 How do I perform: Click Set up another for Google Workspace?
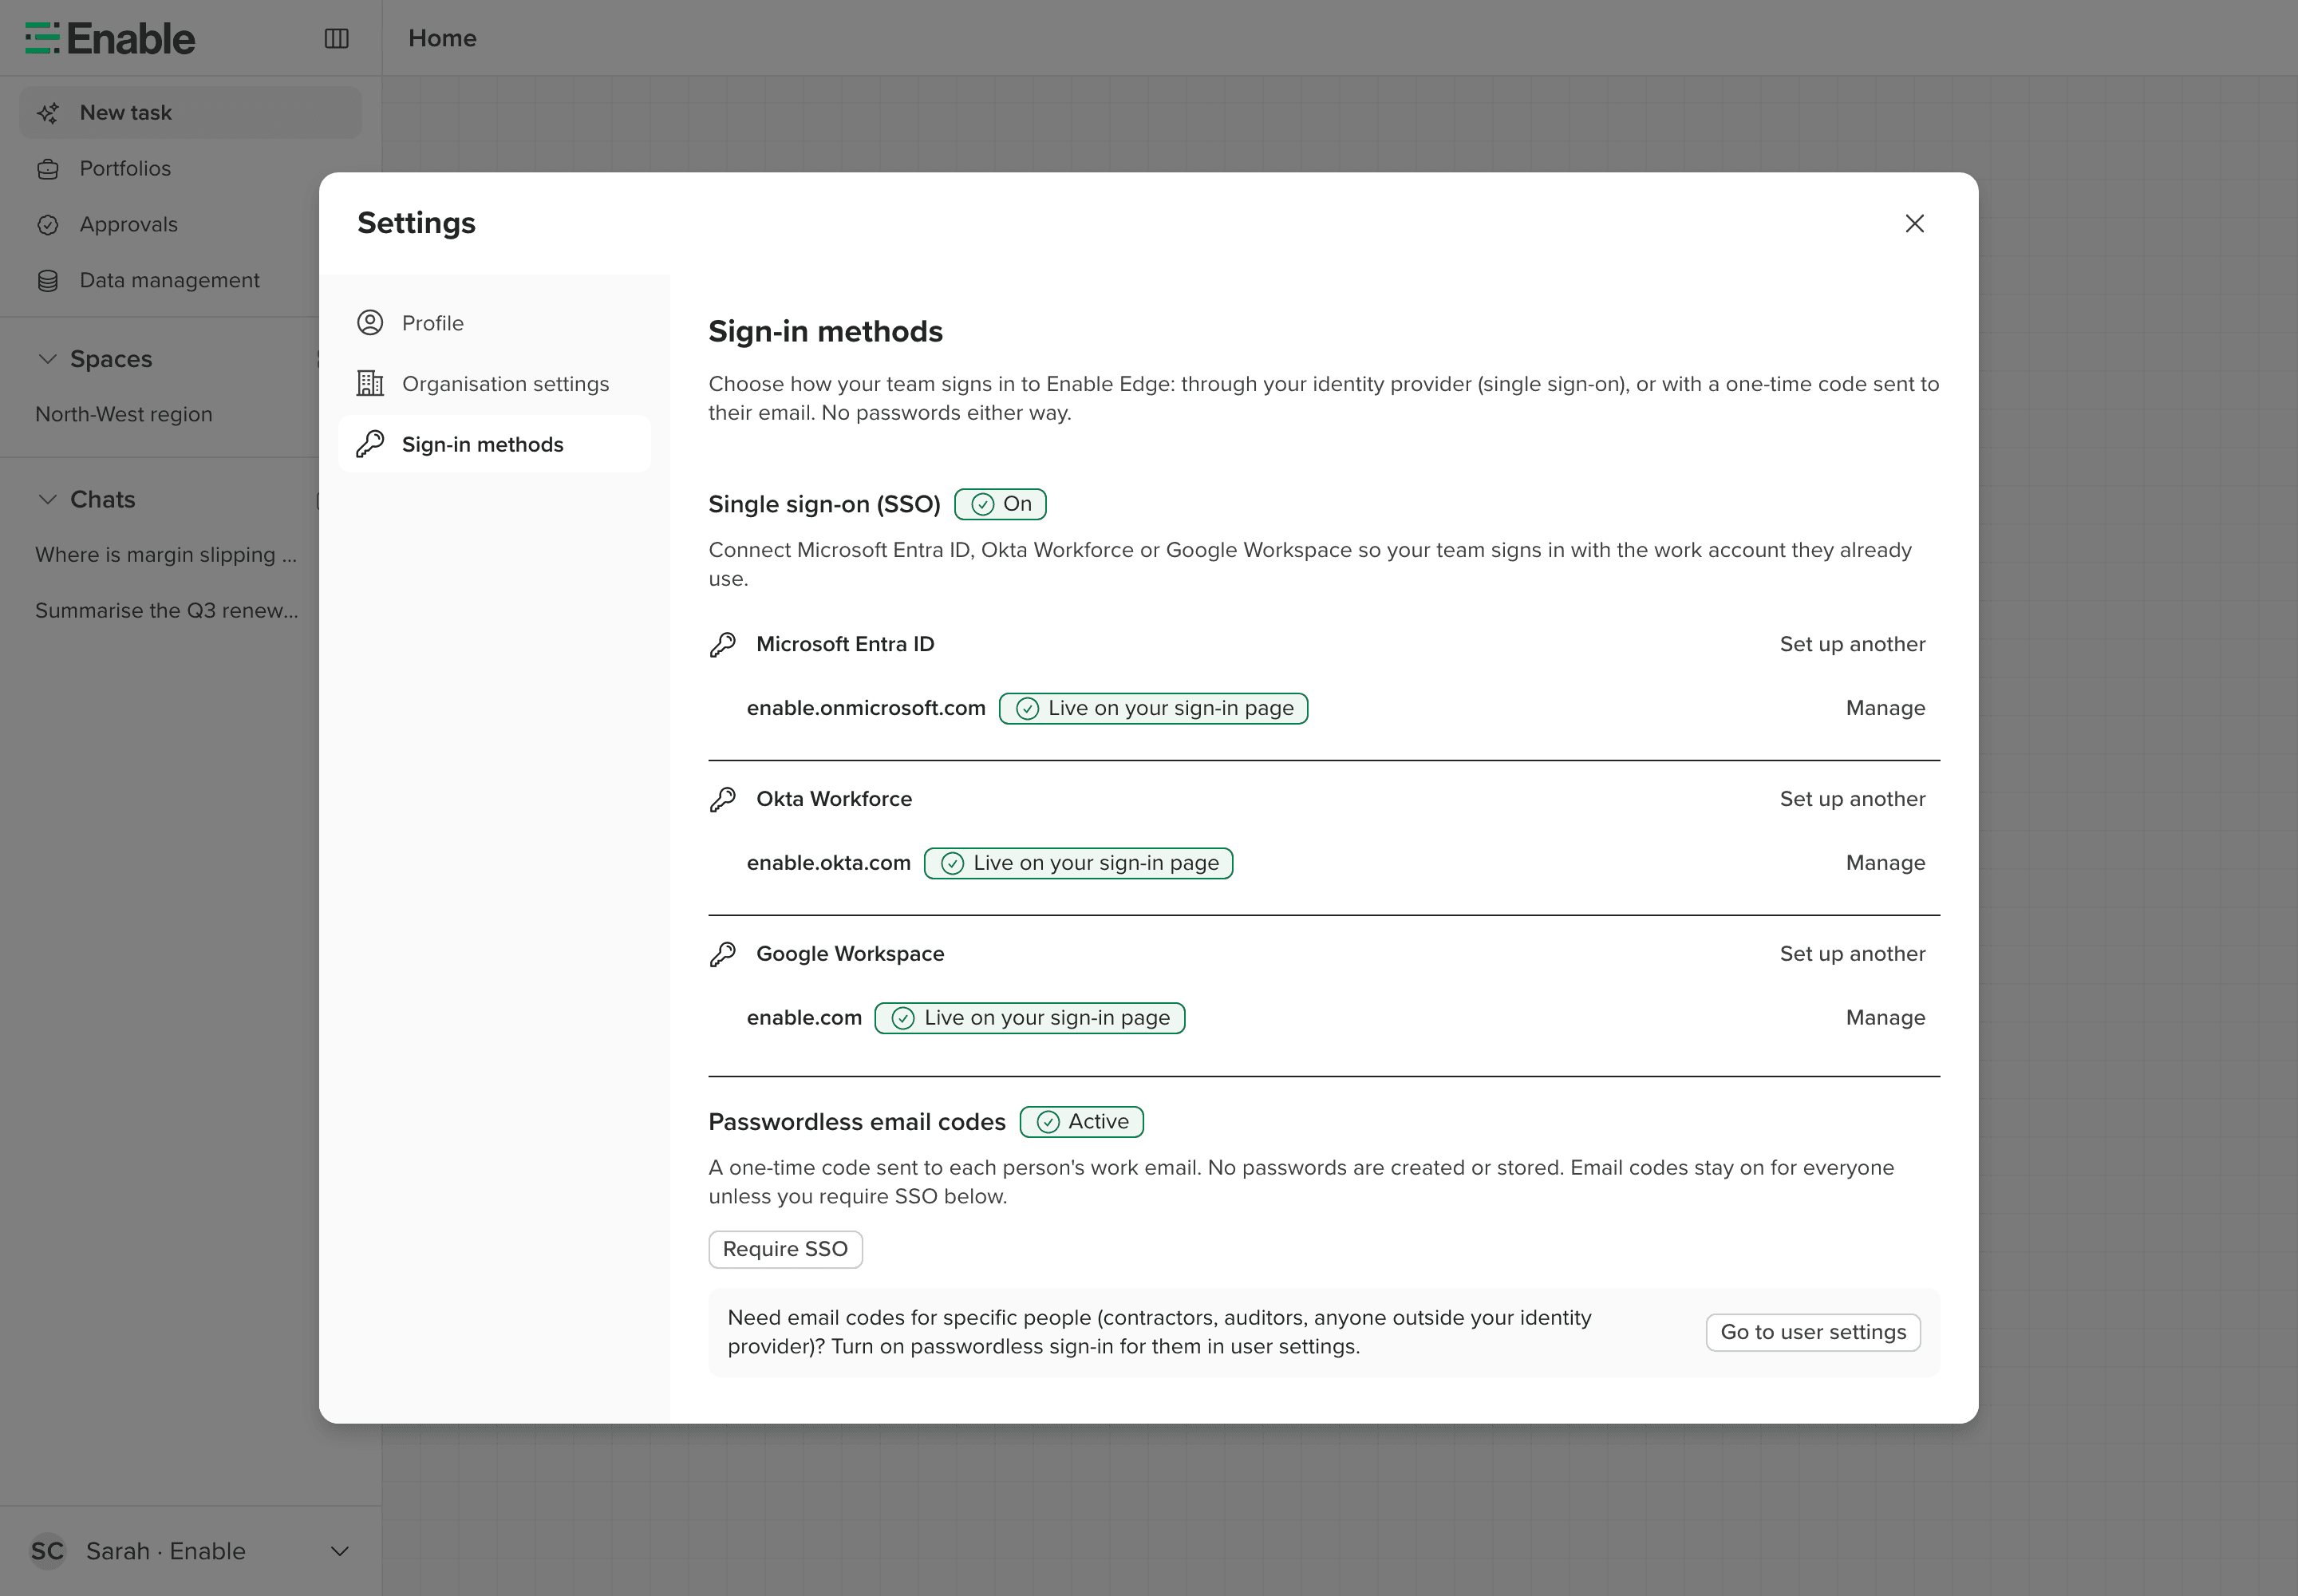point(1852,954)
